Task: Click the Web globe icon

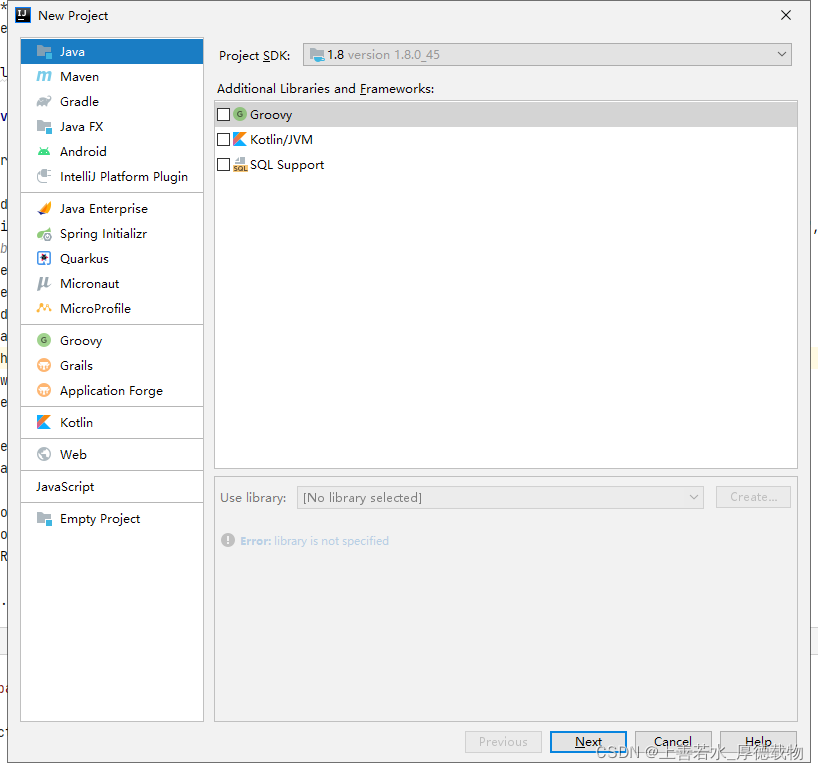Action: point(44,454)
